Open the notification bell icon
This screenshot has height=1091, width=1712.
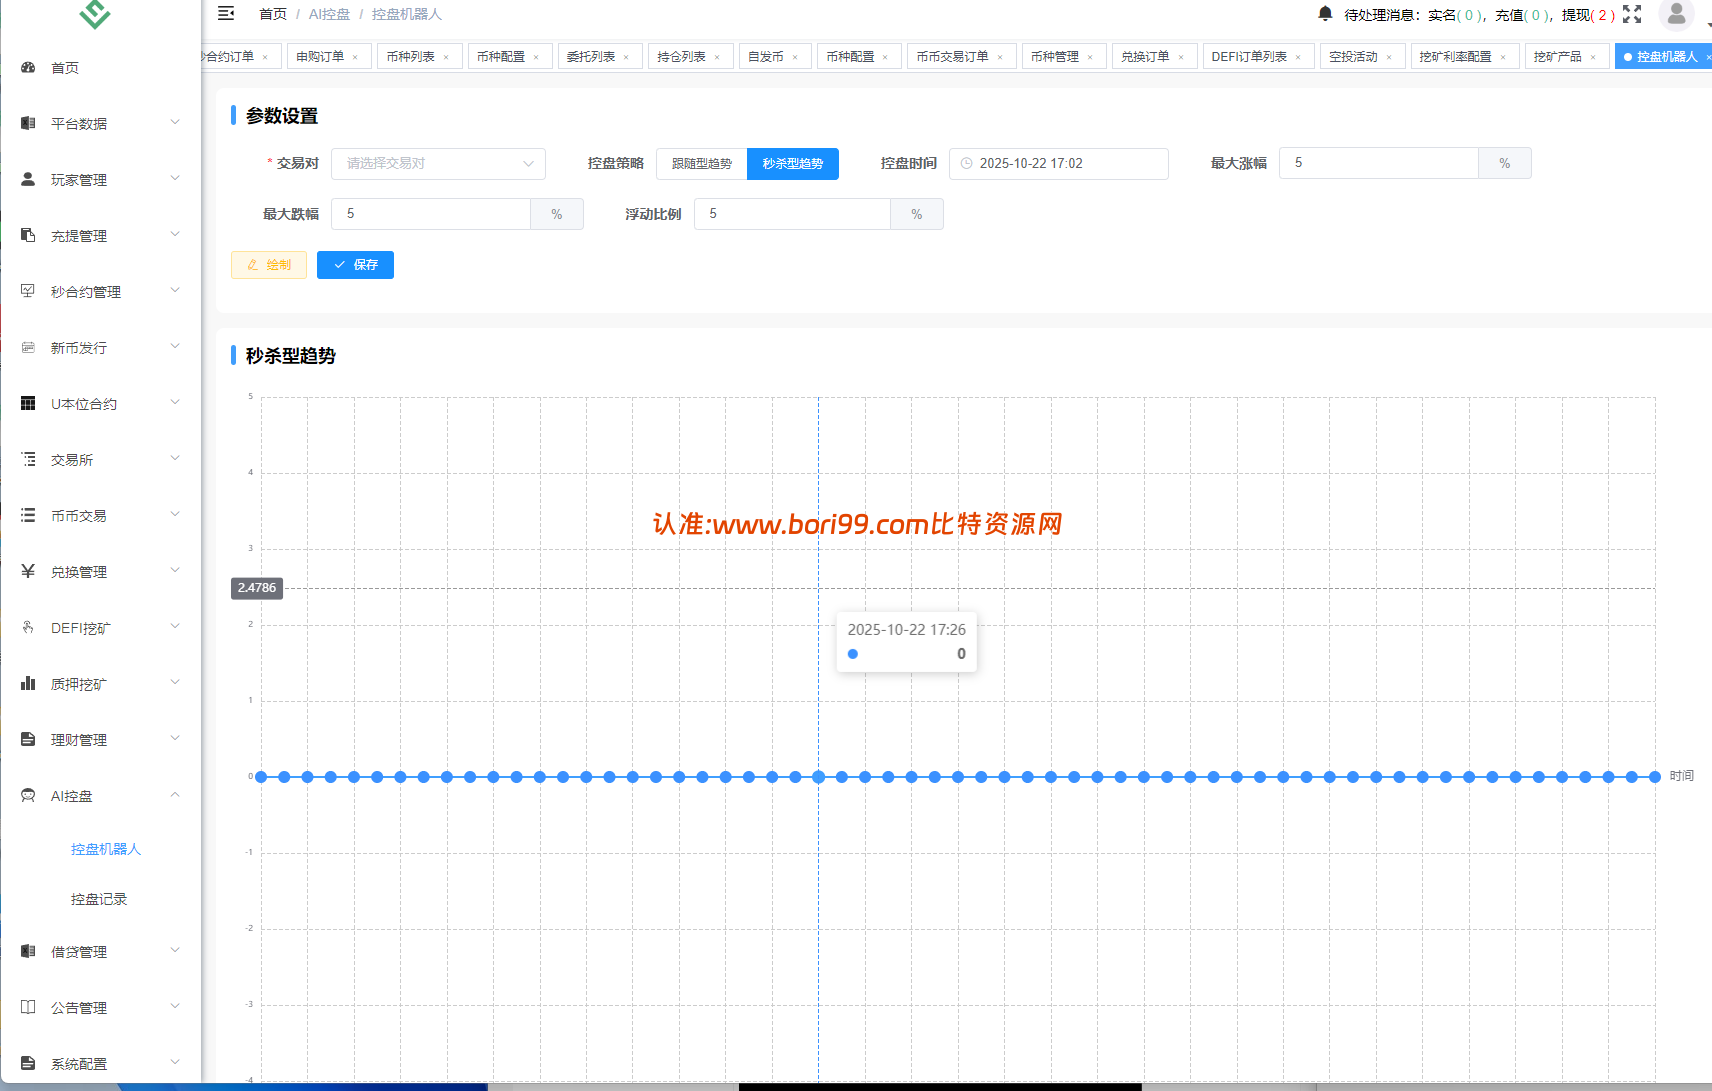[1325, 13]
